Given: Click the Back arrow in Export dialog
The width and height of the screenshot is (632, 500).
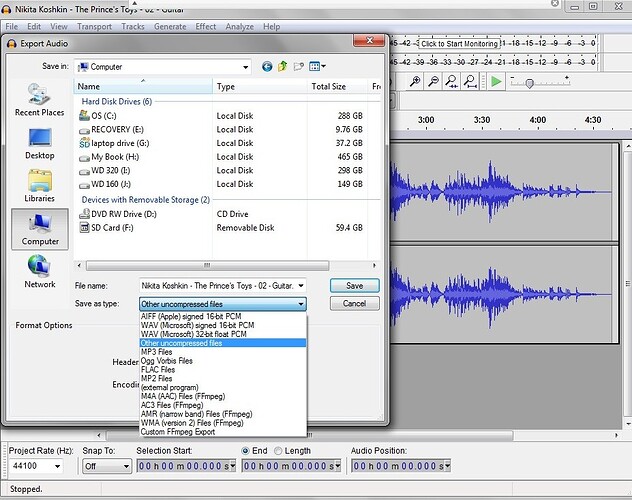Looking at the screenshot, I should [267, 66].
